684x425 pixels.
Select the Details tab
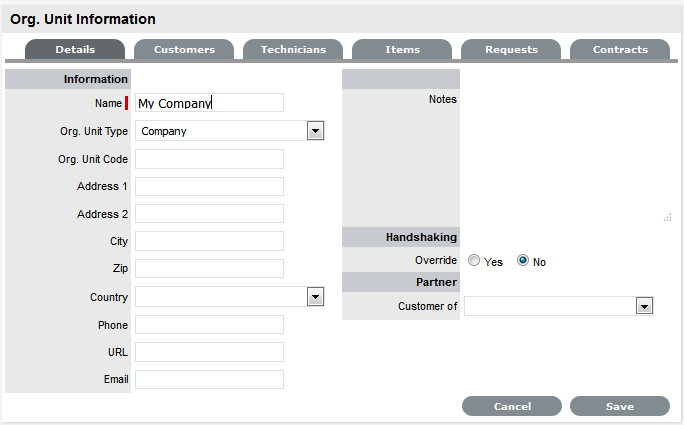click(75, 49)
